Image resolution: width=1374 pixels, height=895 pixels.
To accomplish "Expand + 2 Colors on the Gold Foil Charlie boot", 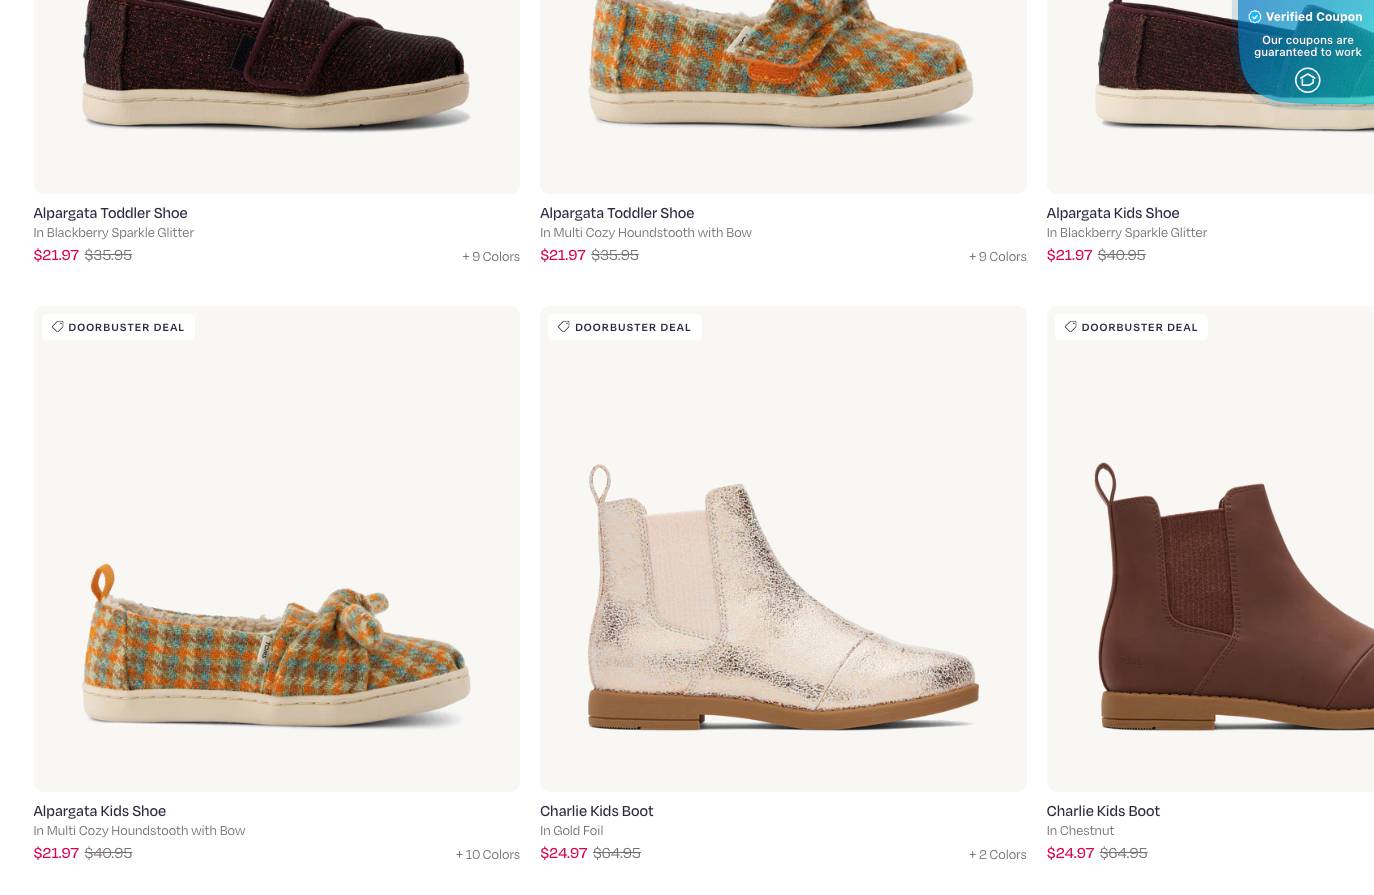I will pos(997,854).
